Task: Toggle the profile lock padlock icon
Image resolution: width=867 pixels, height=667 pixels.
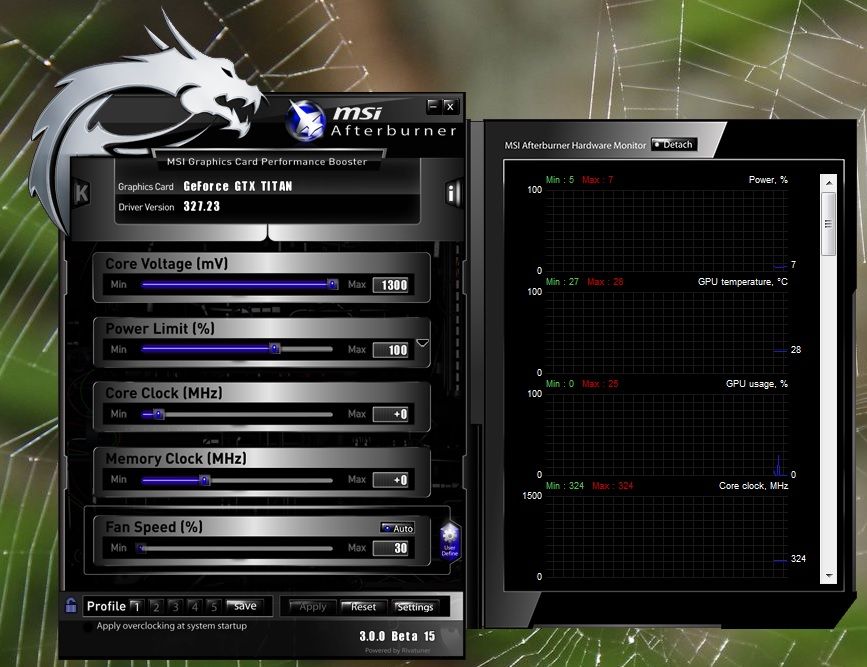Action: click(x=71, y=605)
